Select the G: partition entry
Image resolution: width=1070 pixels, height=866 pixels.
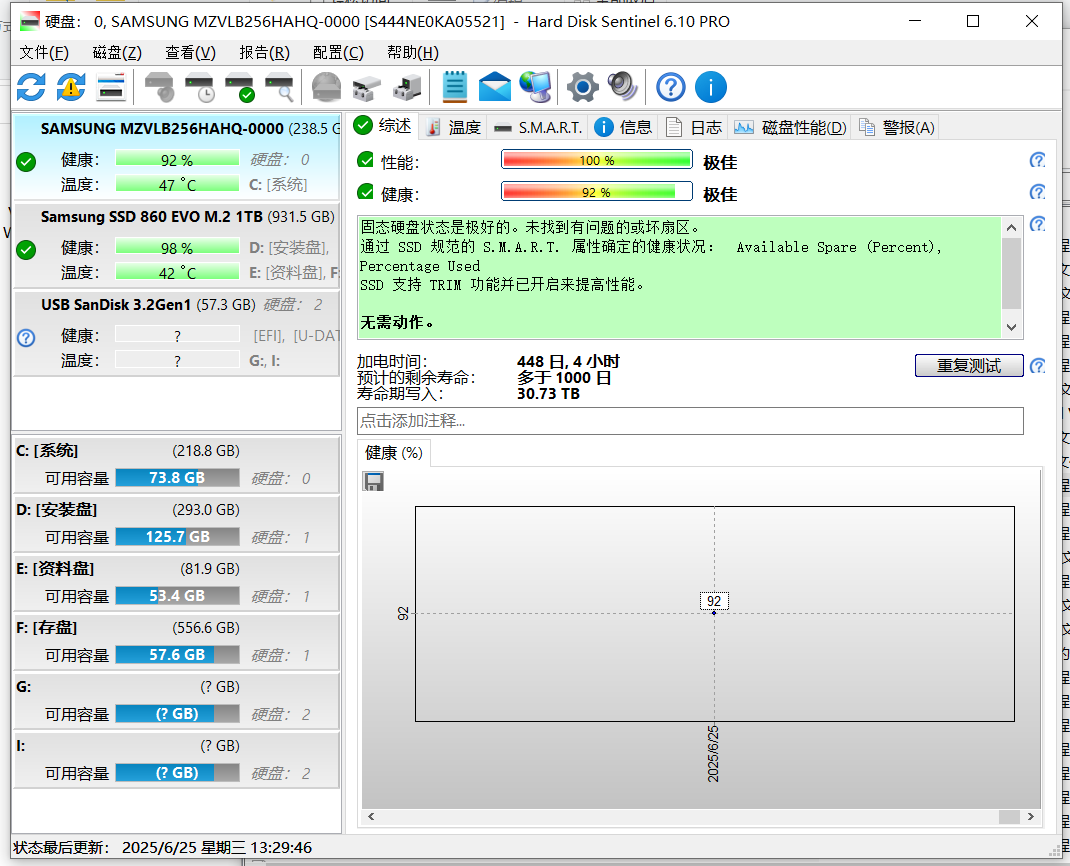coord(177,701)
